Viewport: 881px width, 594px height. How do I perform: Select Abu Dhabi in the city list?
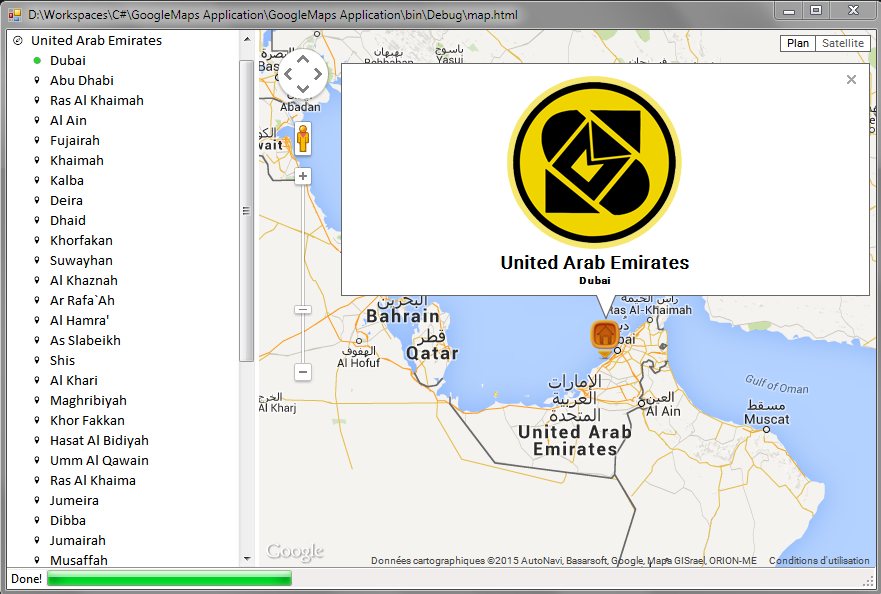81,80
